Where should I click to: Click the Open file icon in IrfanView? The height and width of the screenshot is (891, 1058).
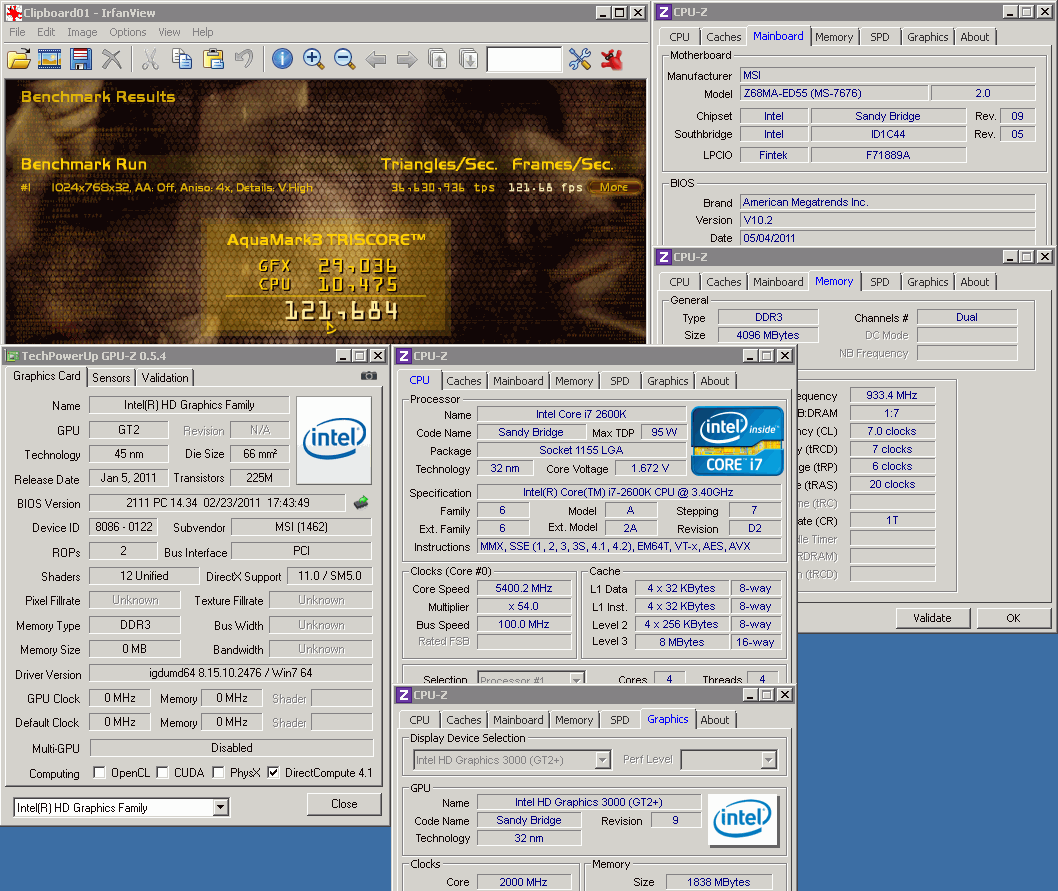[19, 59]
